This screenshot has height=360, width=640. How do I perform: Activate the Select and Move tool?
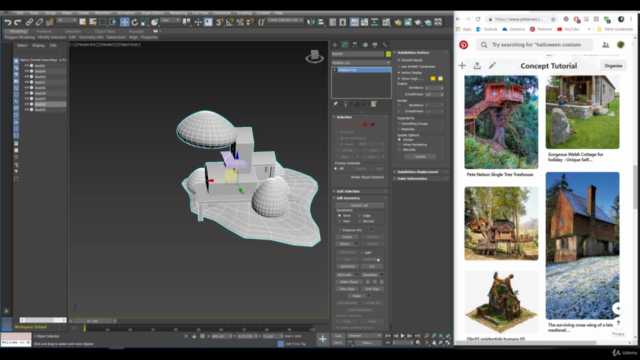125,22
